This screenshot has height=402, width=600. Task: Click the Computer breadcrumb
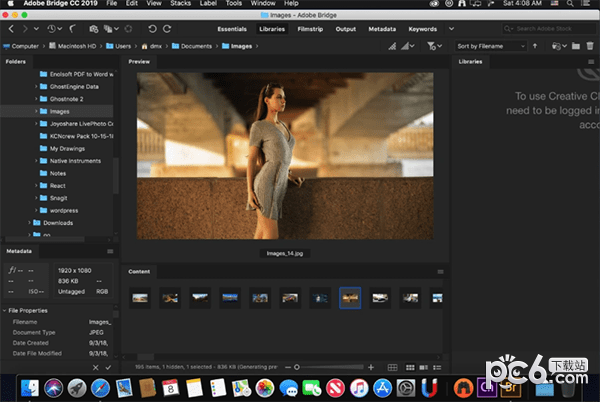21,46
